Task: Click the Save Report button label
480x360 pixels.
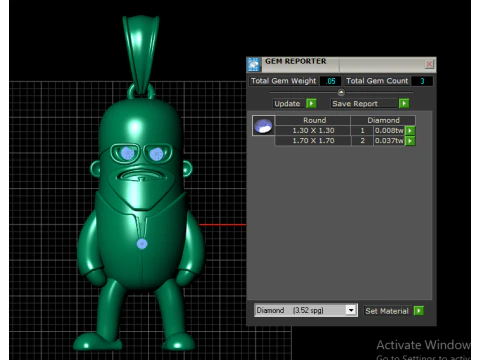Action: 355,104
